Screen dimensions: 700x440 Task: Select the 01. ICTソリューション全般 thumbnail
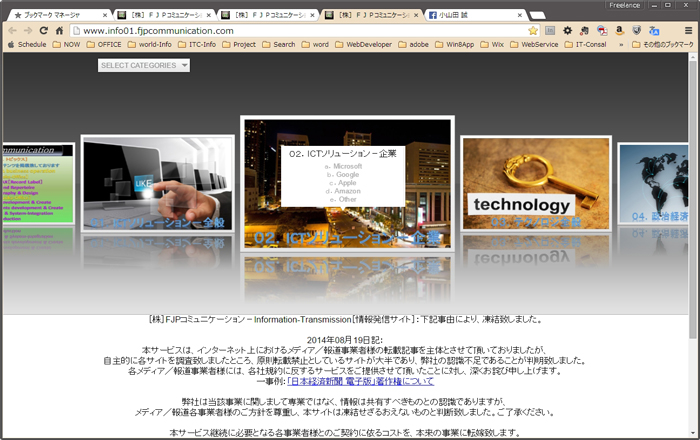tap(158, 183)
